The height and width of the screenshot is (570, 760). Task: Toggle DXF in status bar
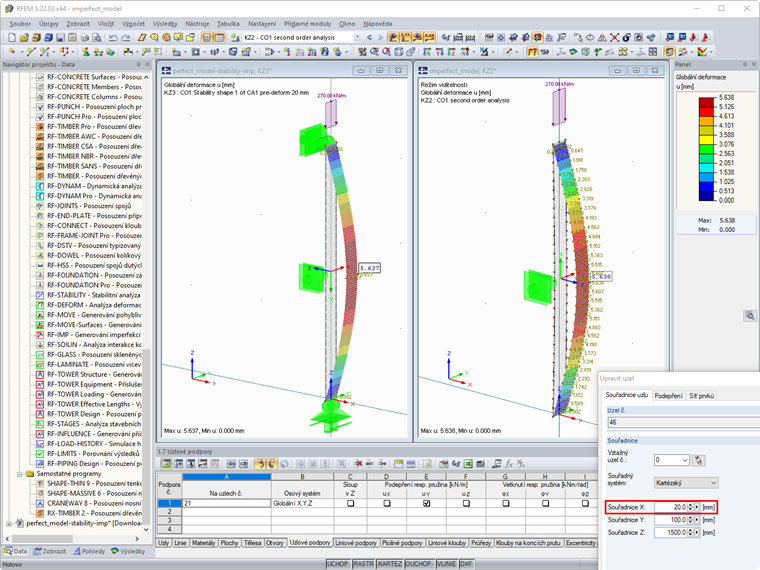(x=466, y=564)
